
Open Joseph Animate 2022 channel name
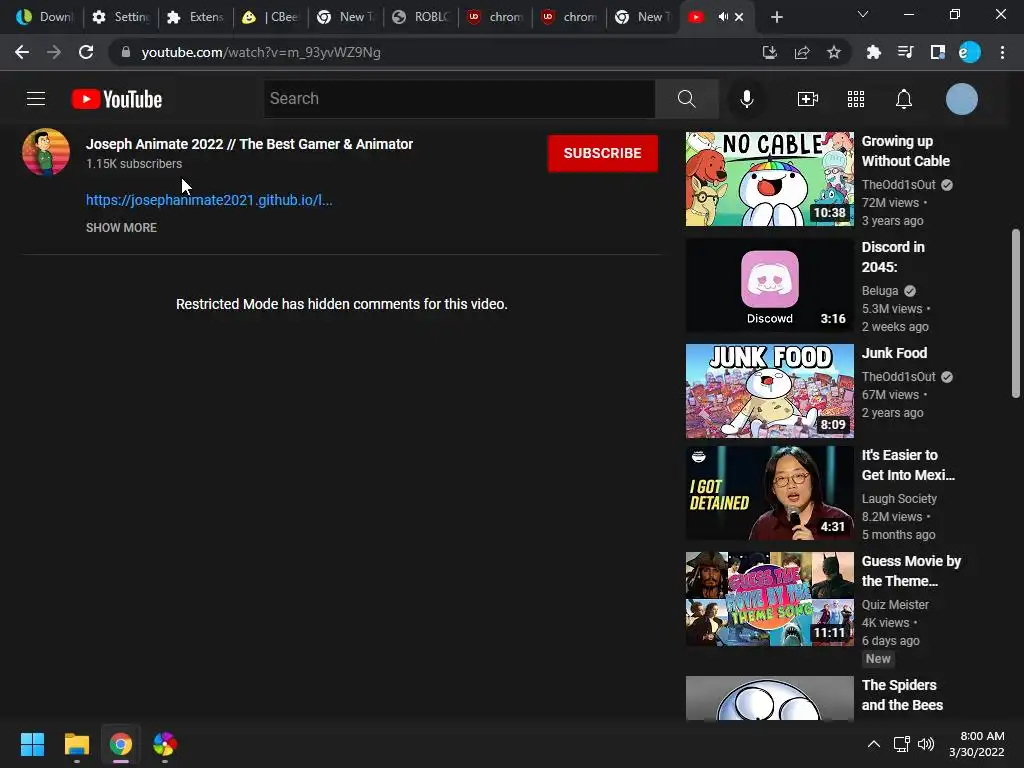[x=249, y=144]
